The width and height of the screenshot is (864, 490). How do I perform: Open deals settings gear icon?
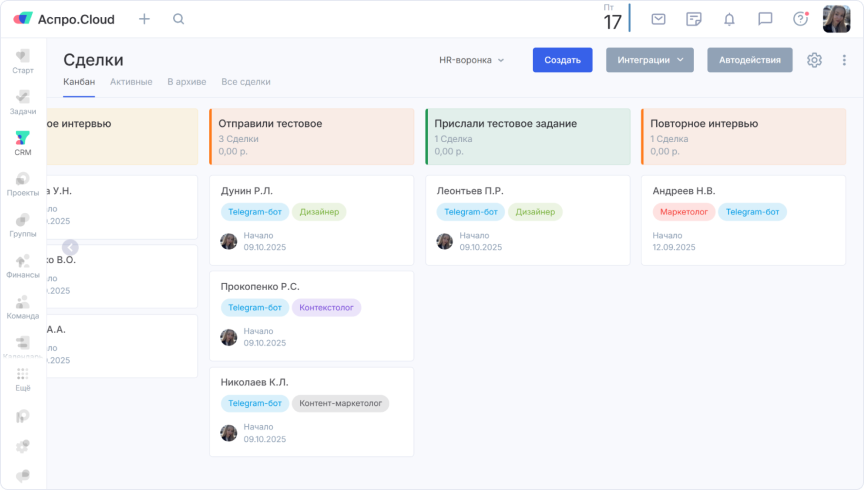tap(814, 60)
